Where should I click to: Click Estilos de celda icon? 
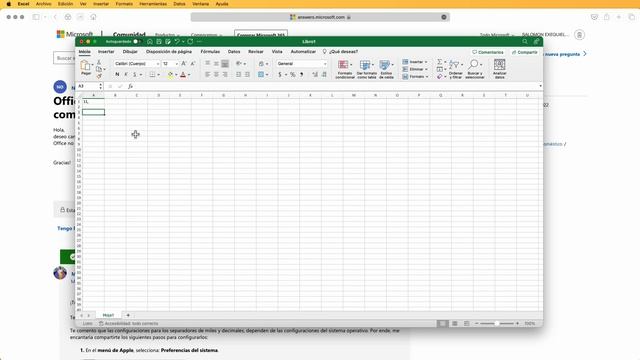(x=384, y=65)
